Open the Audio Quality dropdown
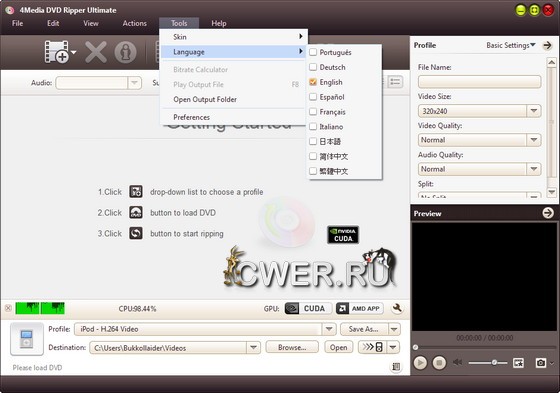The height and width of the screenshot is (393, 560). pos(534,169)
